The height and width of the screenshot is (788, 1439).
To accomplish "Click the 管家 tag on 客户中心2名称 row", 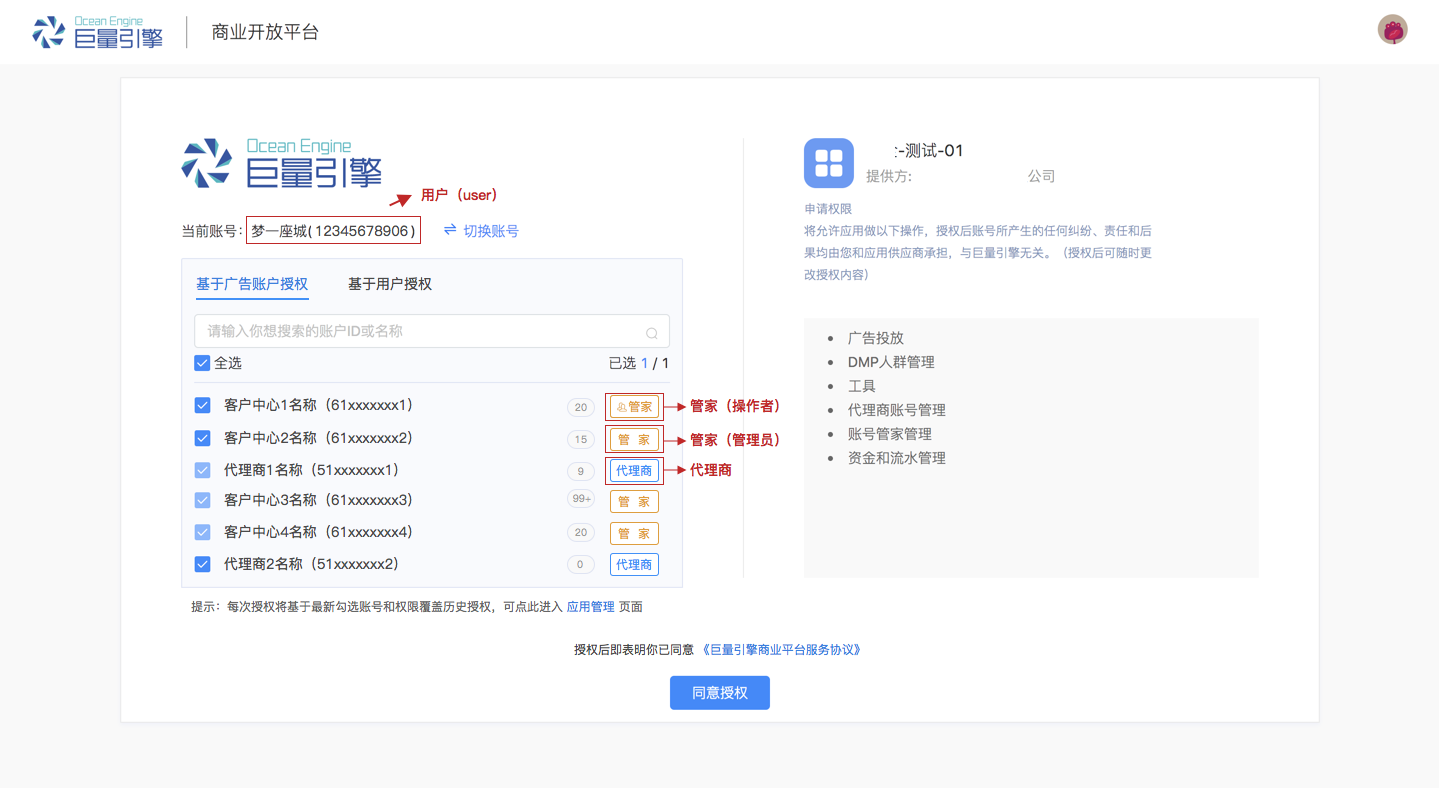I will 634,439.
